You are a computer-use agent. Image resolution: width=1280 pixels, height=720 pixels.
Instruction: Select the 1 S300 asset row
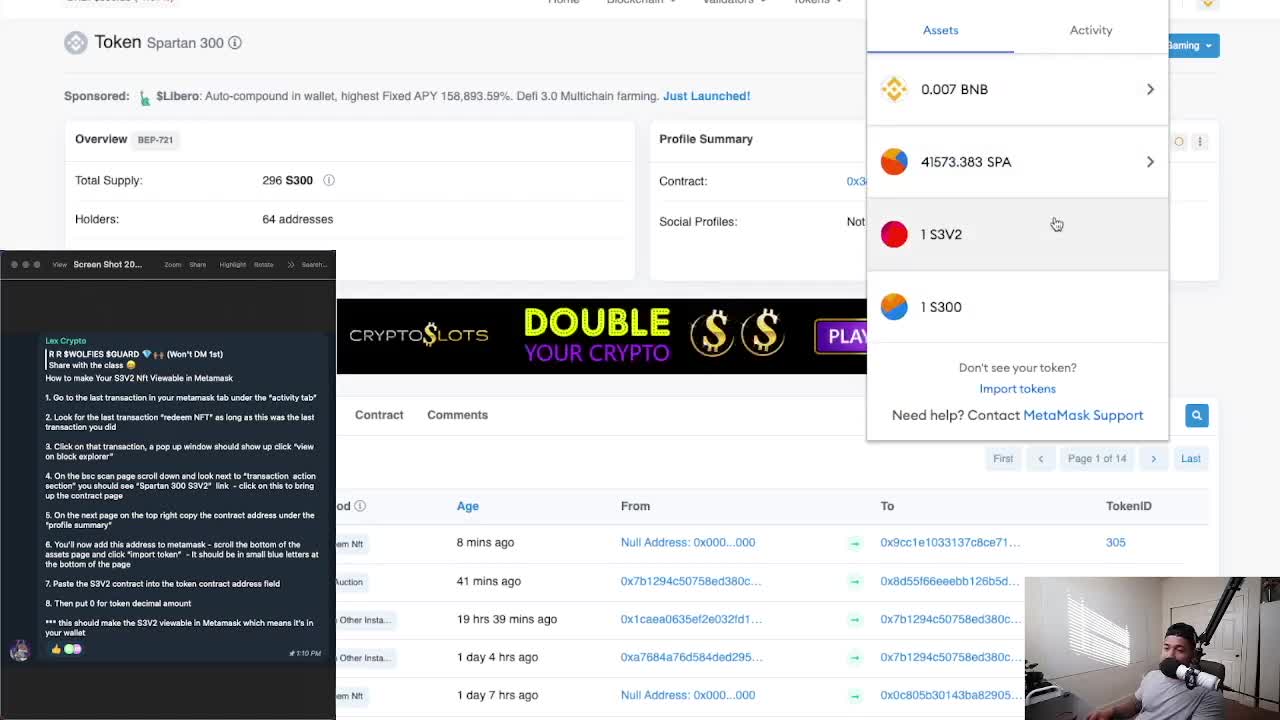coord(1017,307)
